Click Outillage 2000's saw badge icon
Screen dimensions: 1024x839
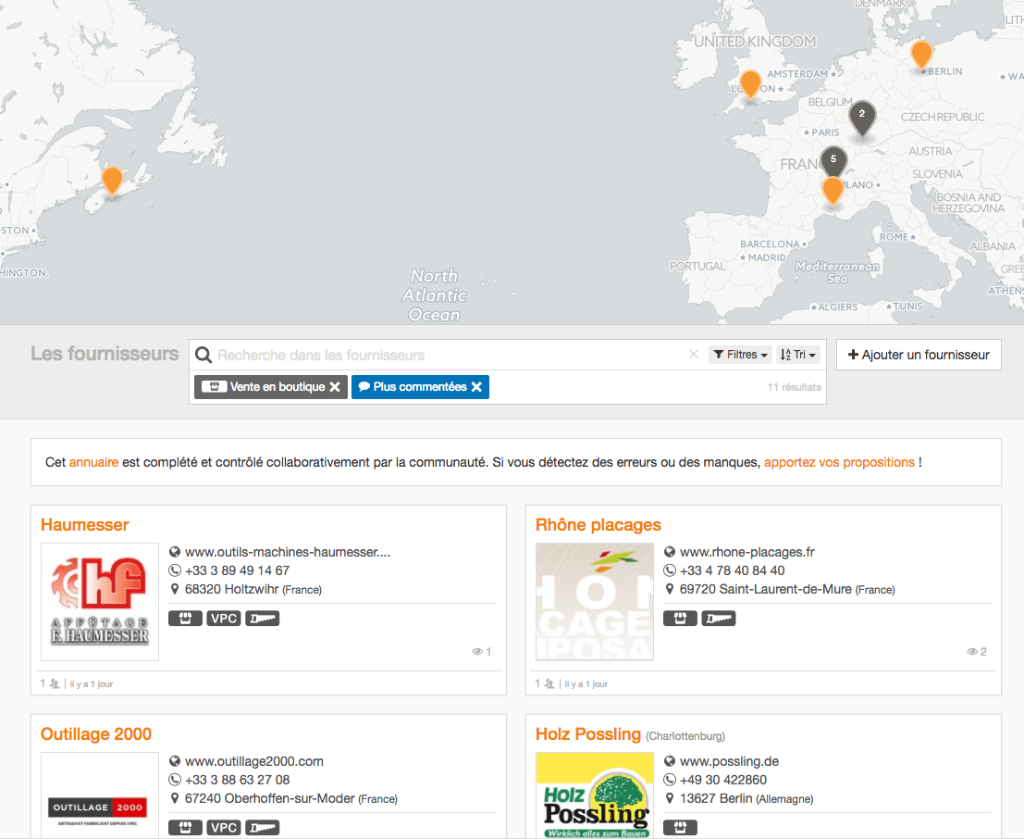pos(263,827)
